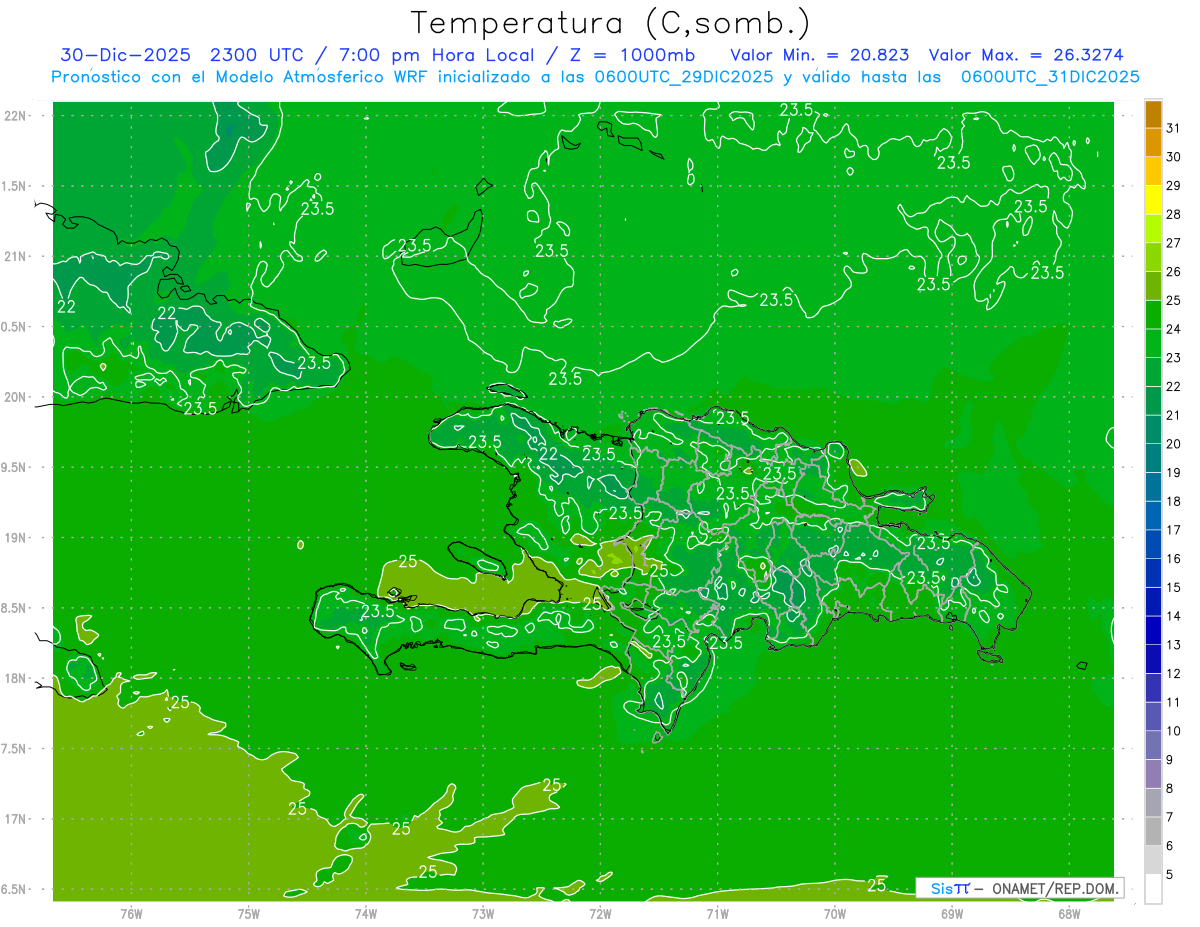Click the '70W' longitude axis label
The height and width of the screenshot is (927, 1200).
835,914
